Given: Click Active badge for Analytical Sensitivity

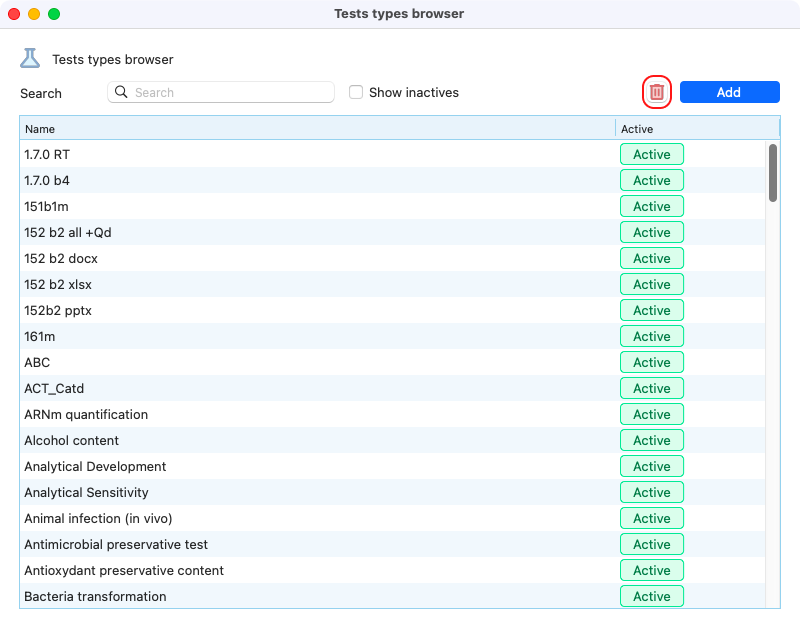Looking at the screenshot, I should (x=652, y=493).
